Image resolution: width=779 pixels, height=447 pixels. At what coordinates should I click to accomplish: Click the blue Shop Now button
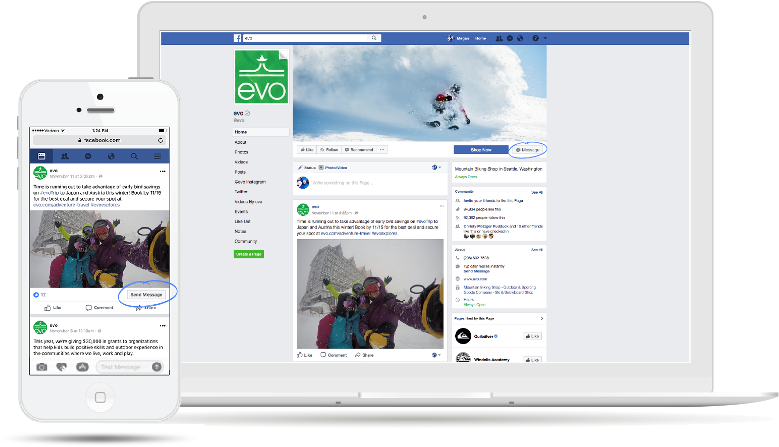coord(481,149)
